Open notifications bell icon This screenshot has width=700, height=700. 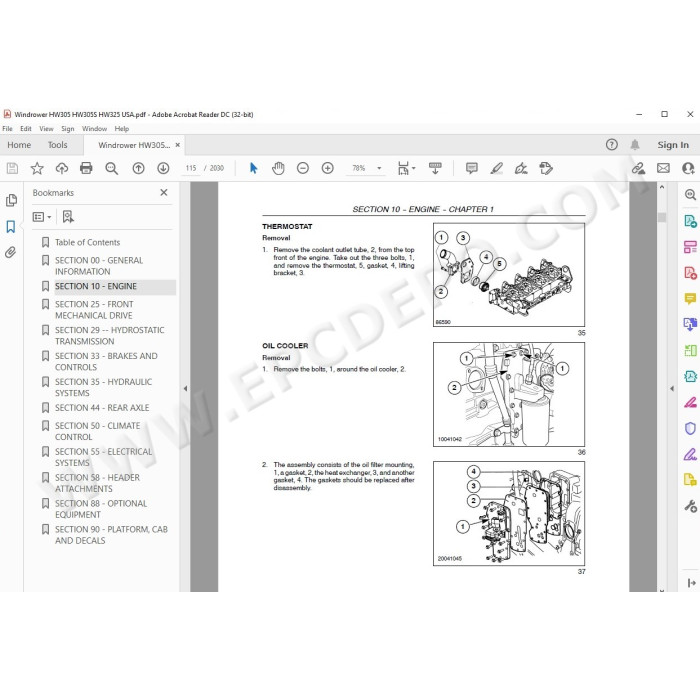(635, 145)
